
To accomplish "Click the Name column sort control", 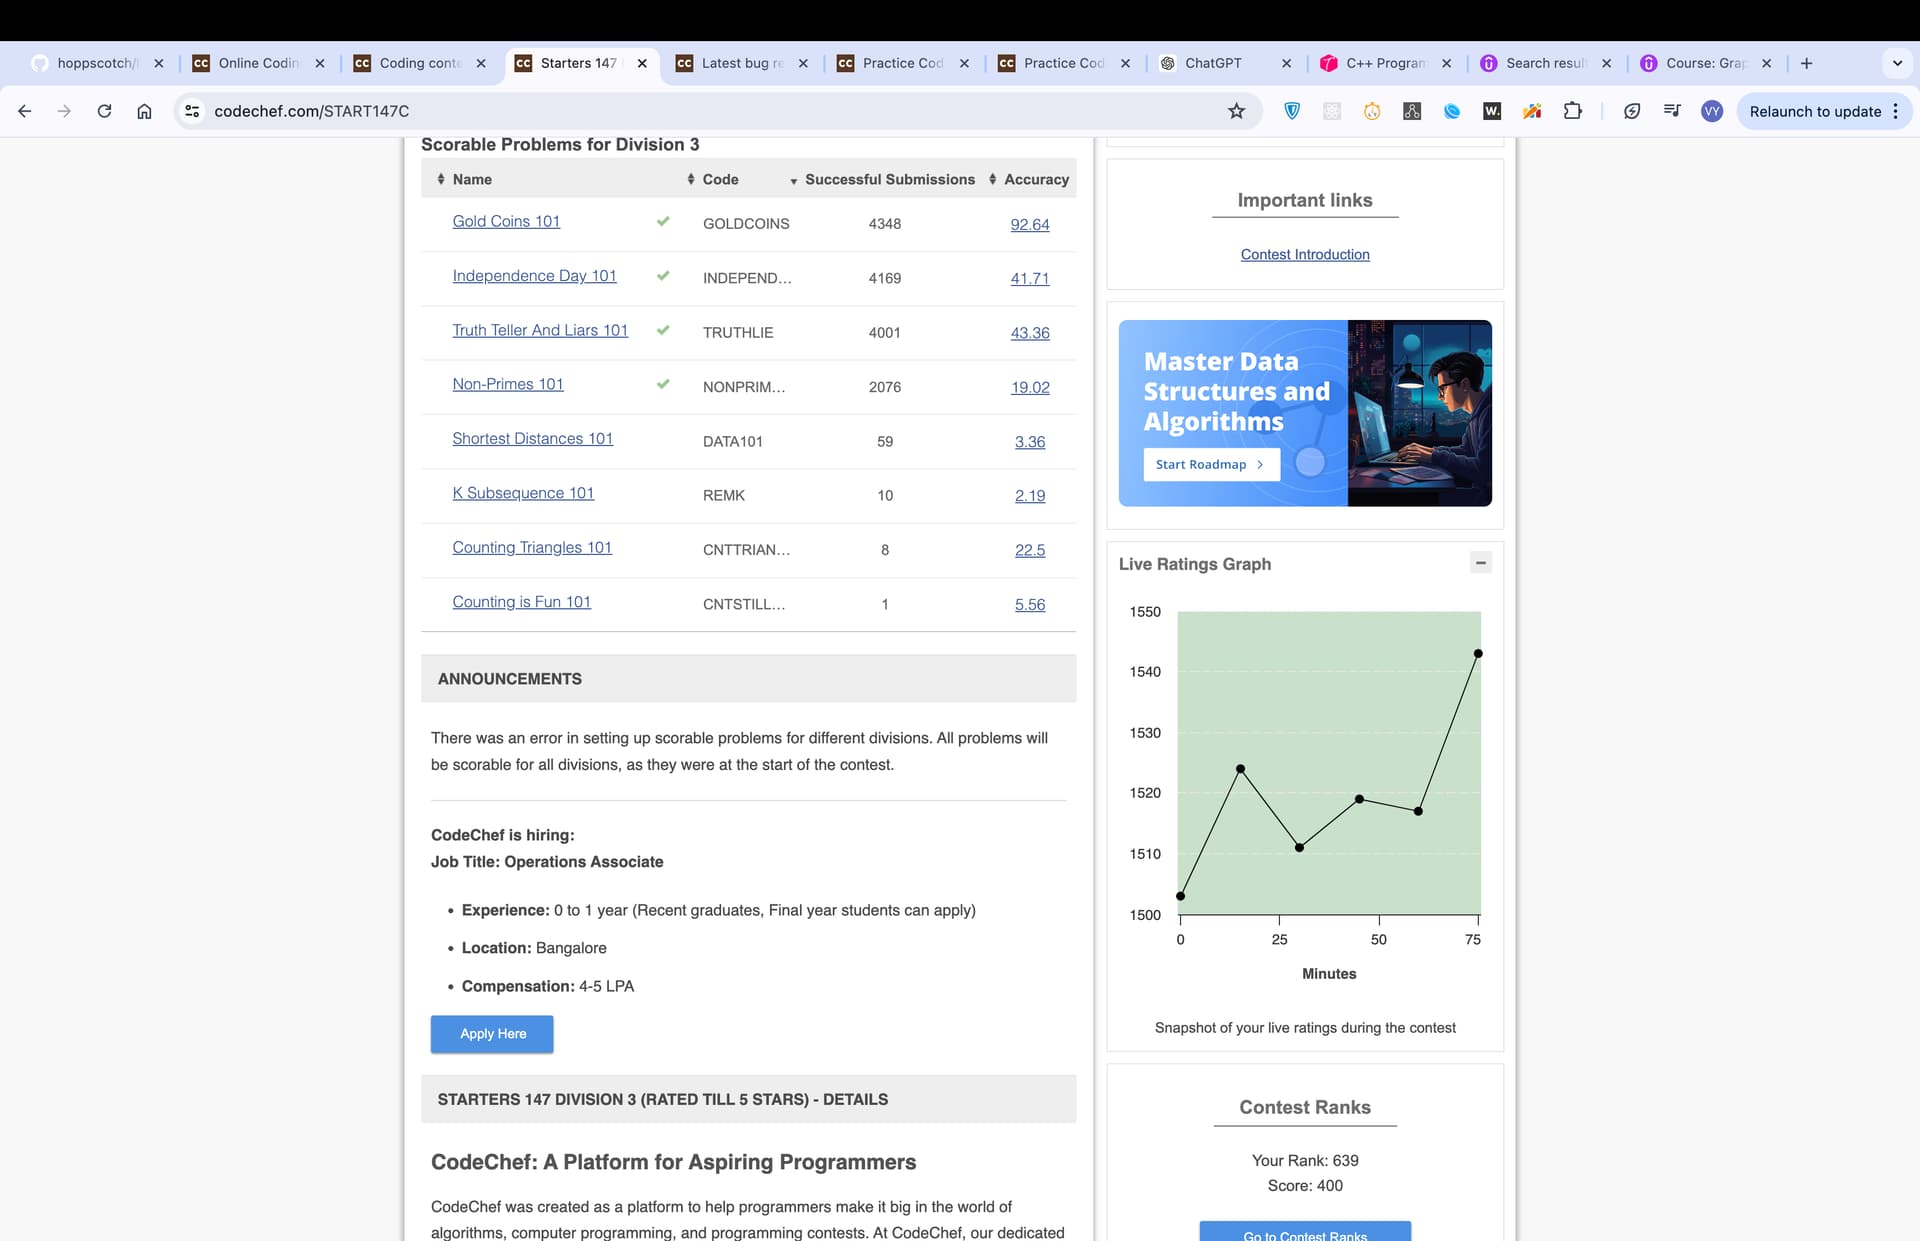I will [x=442, y=178].
